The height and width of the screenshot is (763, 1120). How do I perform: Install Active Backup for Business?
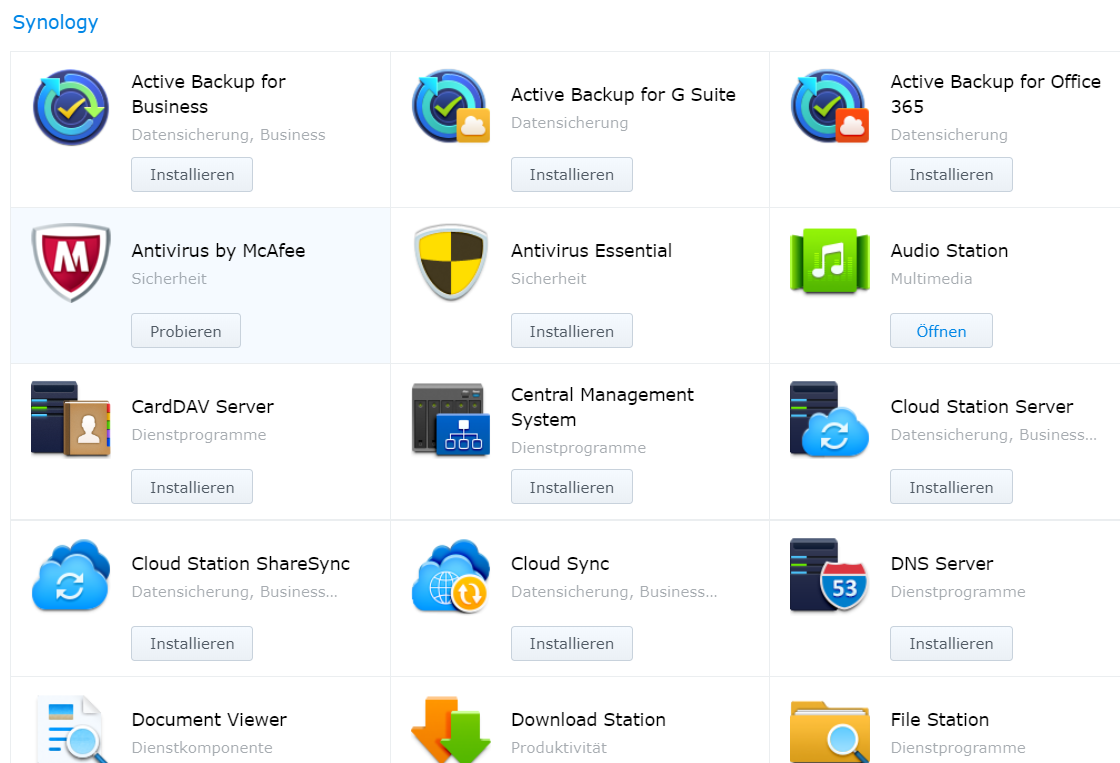click(x=192, y=174)
